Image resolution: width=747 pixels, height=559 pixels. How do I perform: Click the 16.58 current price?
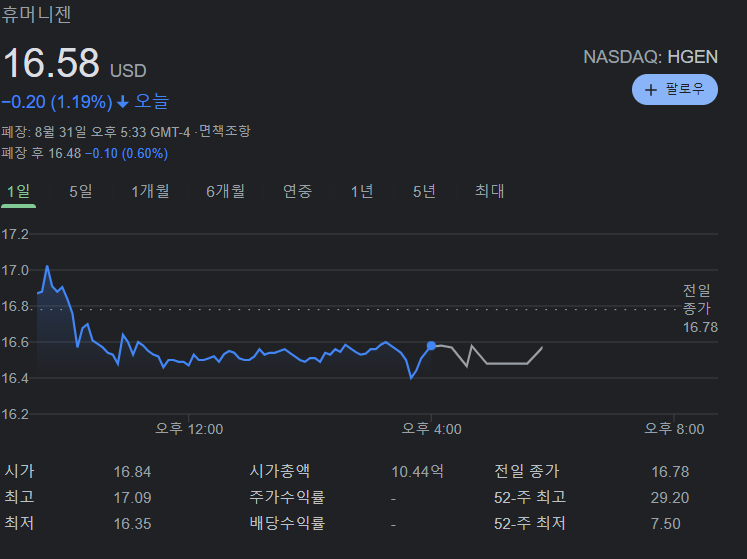[51, 62]
